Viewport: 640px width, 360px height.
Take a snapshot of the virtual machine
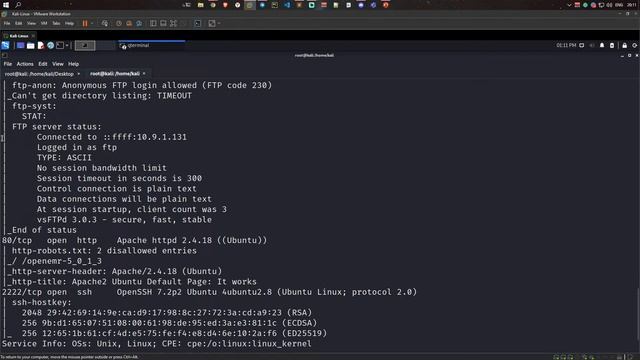click(x=119, y=24)
